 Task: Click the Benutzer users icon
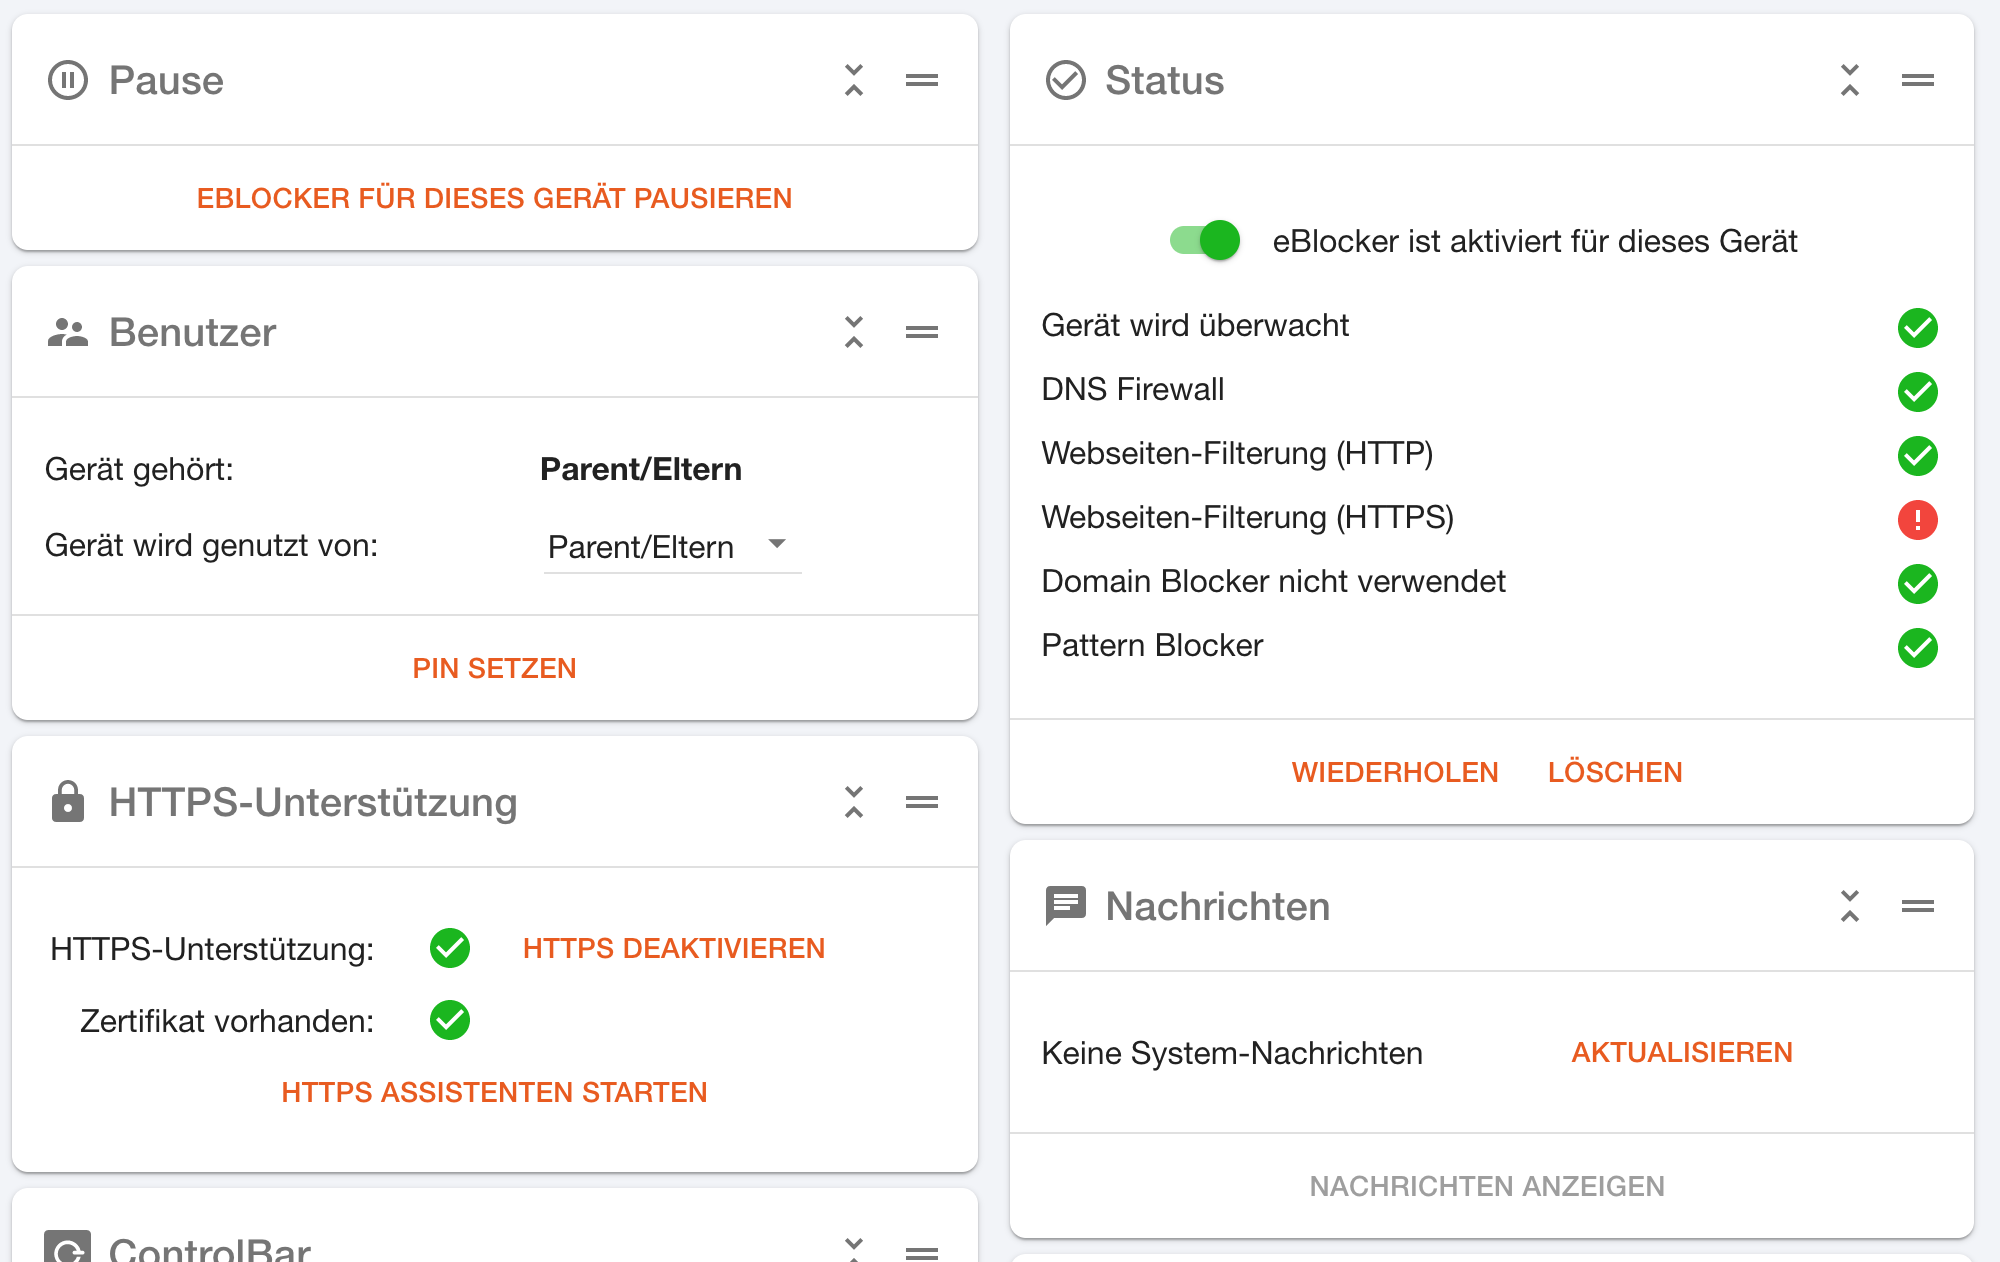(68, 332)
